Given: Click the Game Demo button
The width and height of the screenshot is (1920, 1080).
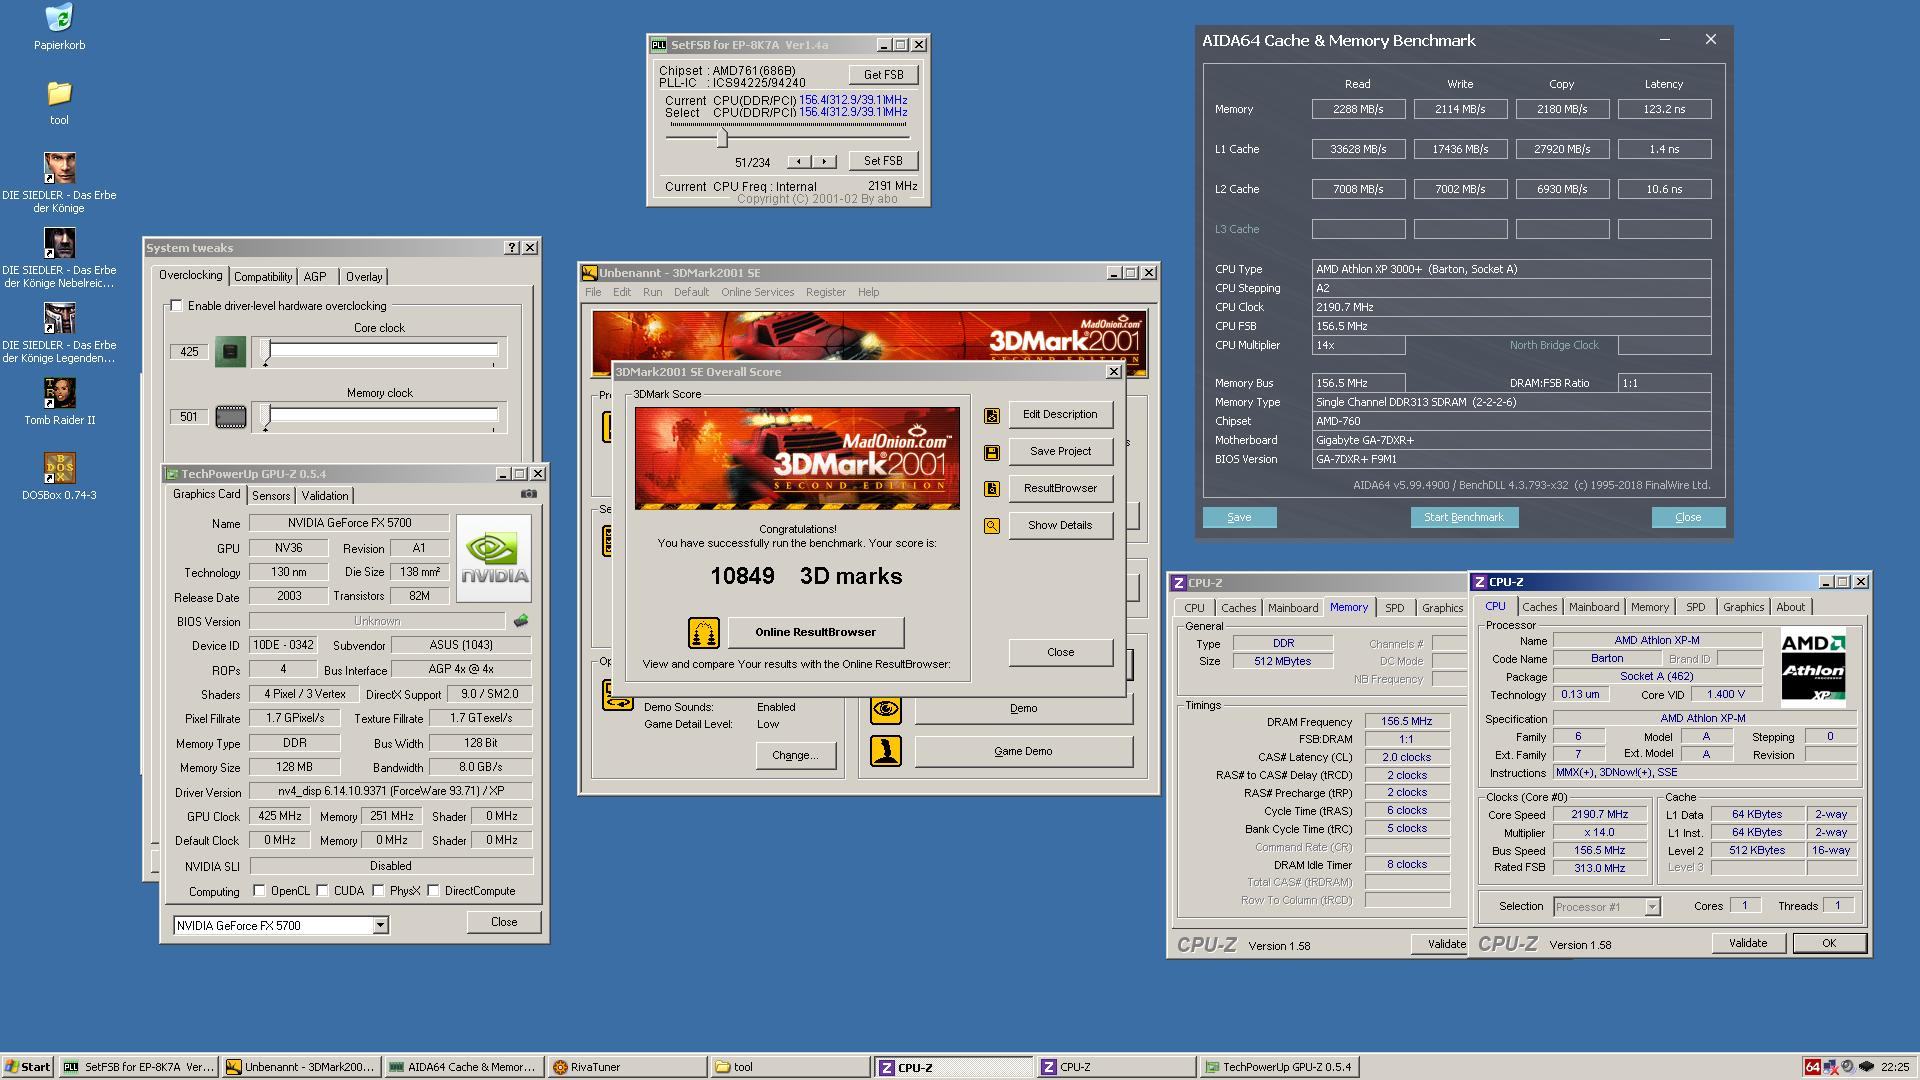Looking at the screenshot, I should point(1023,752).
